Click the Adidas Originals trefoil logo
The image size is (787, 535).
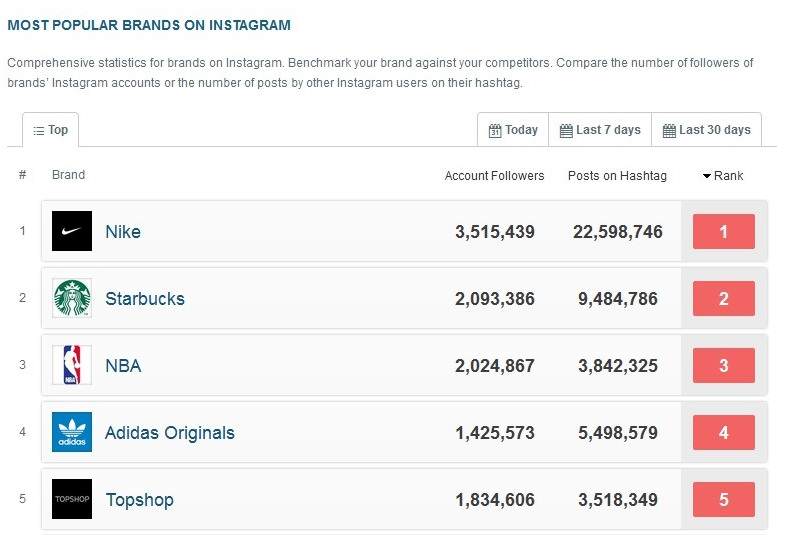pyautogui.click(x=72, y=432)
